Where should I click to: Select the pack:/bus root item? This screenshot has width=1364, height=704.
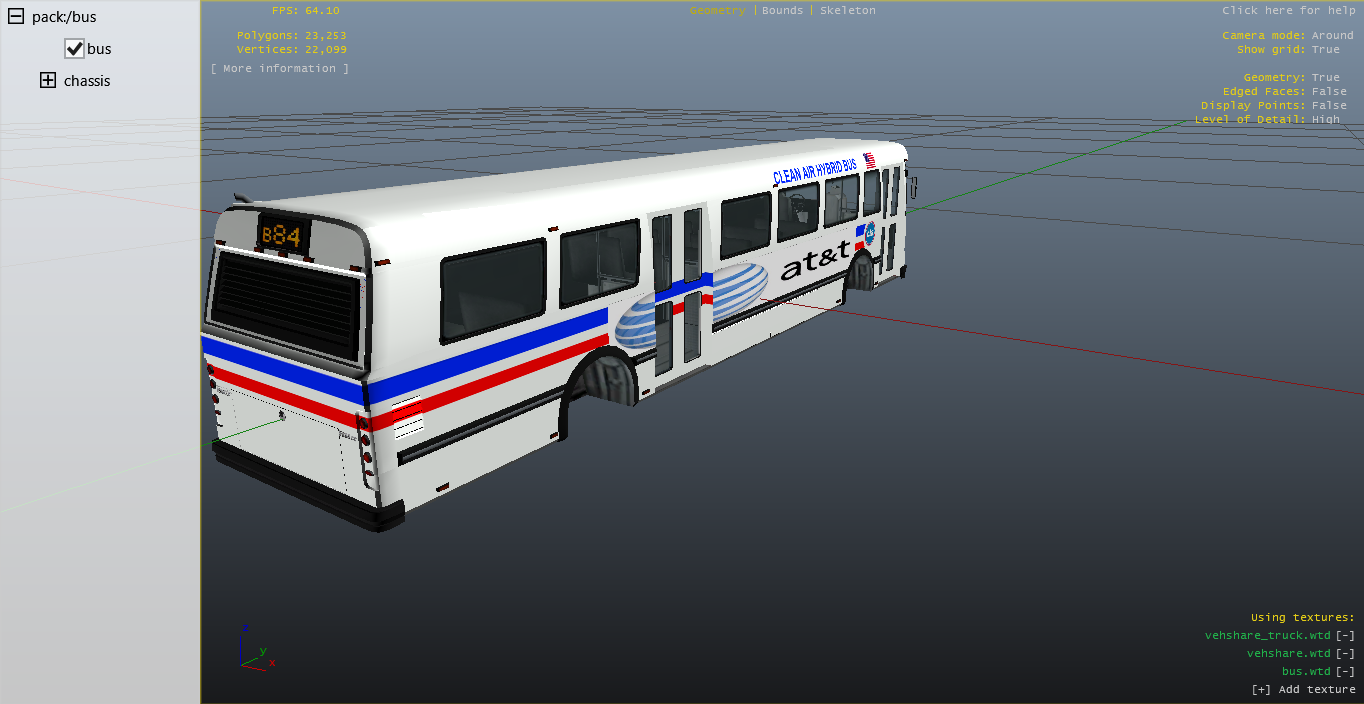pyautogui.click(x=64, y=17)
